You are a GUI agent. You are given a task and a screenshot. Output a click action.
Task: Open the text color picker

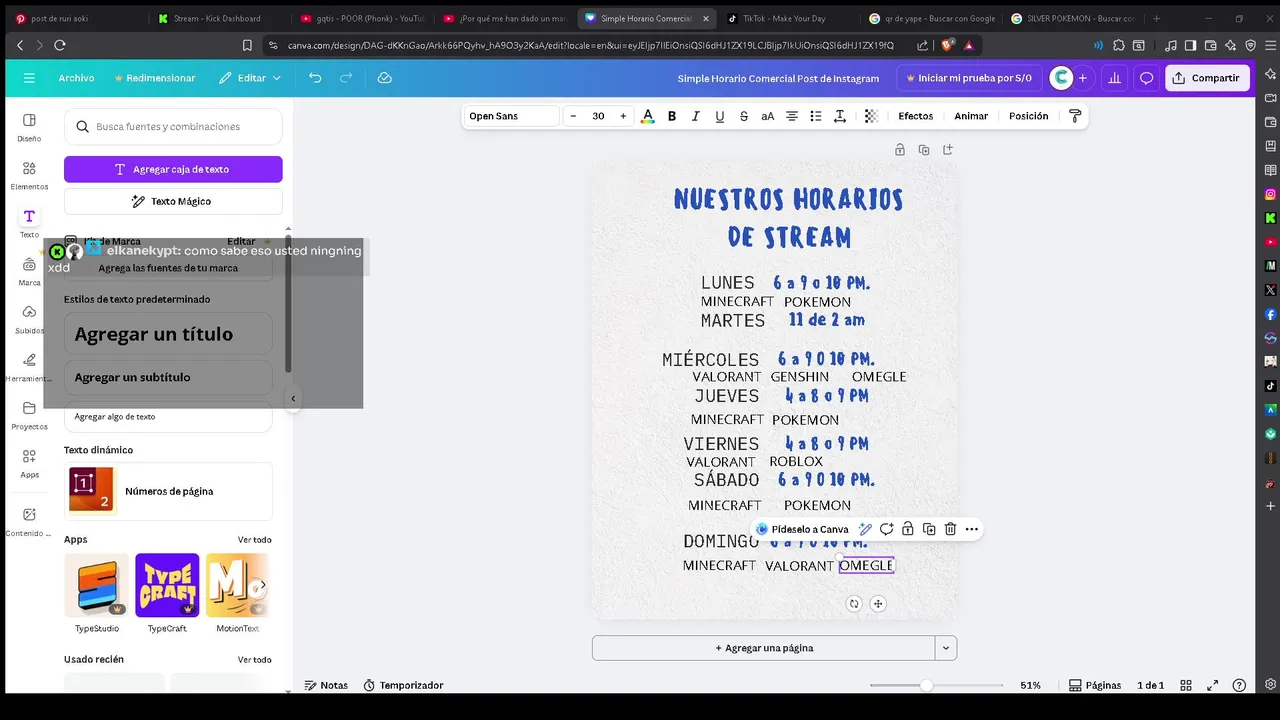coord(647,116)
